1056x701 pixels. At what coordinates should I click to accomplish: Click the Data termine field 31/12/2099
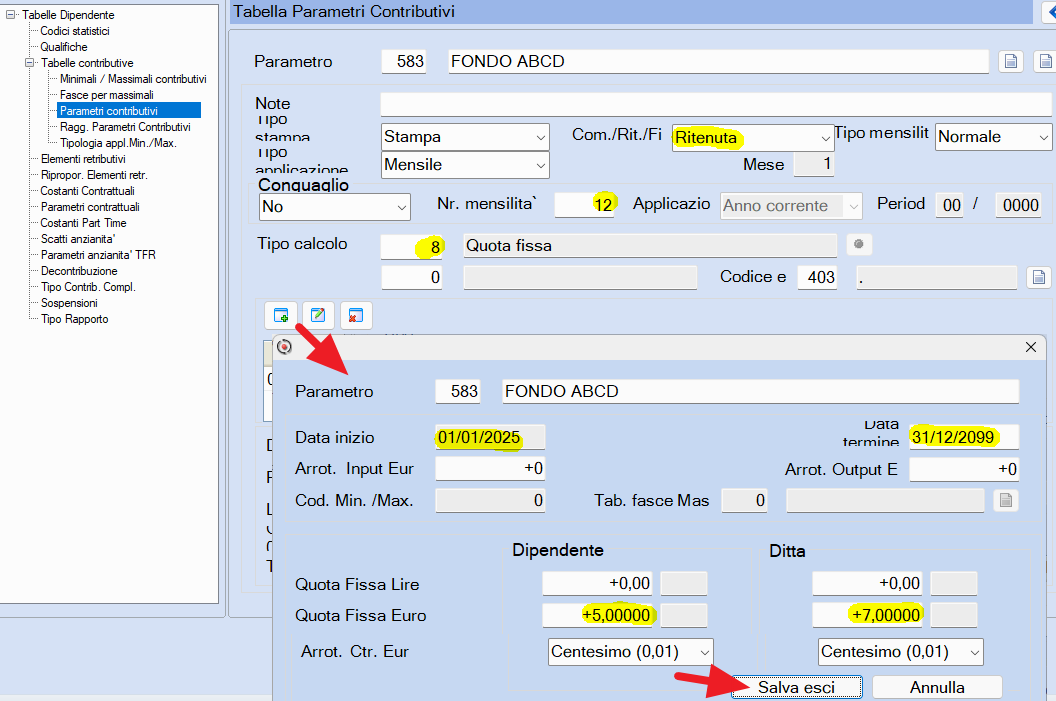pos(964,438)
